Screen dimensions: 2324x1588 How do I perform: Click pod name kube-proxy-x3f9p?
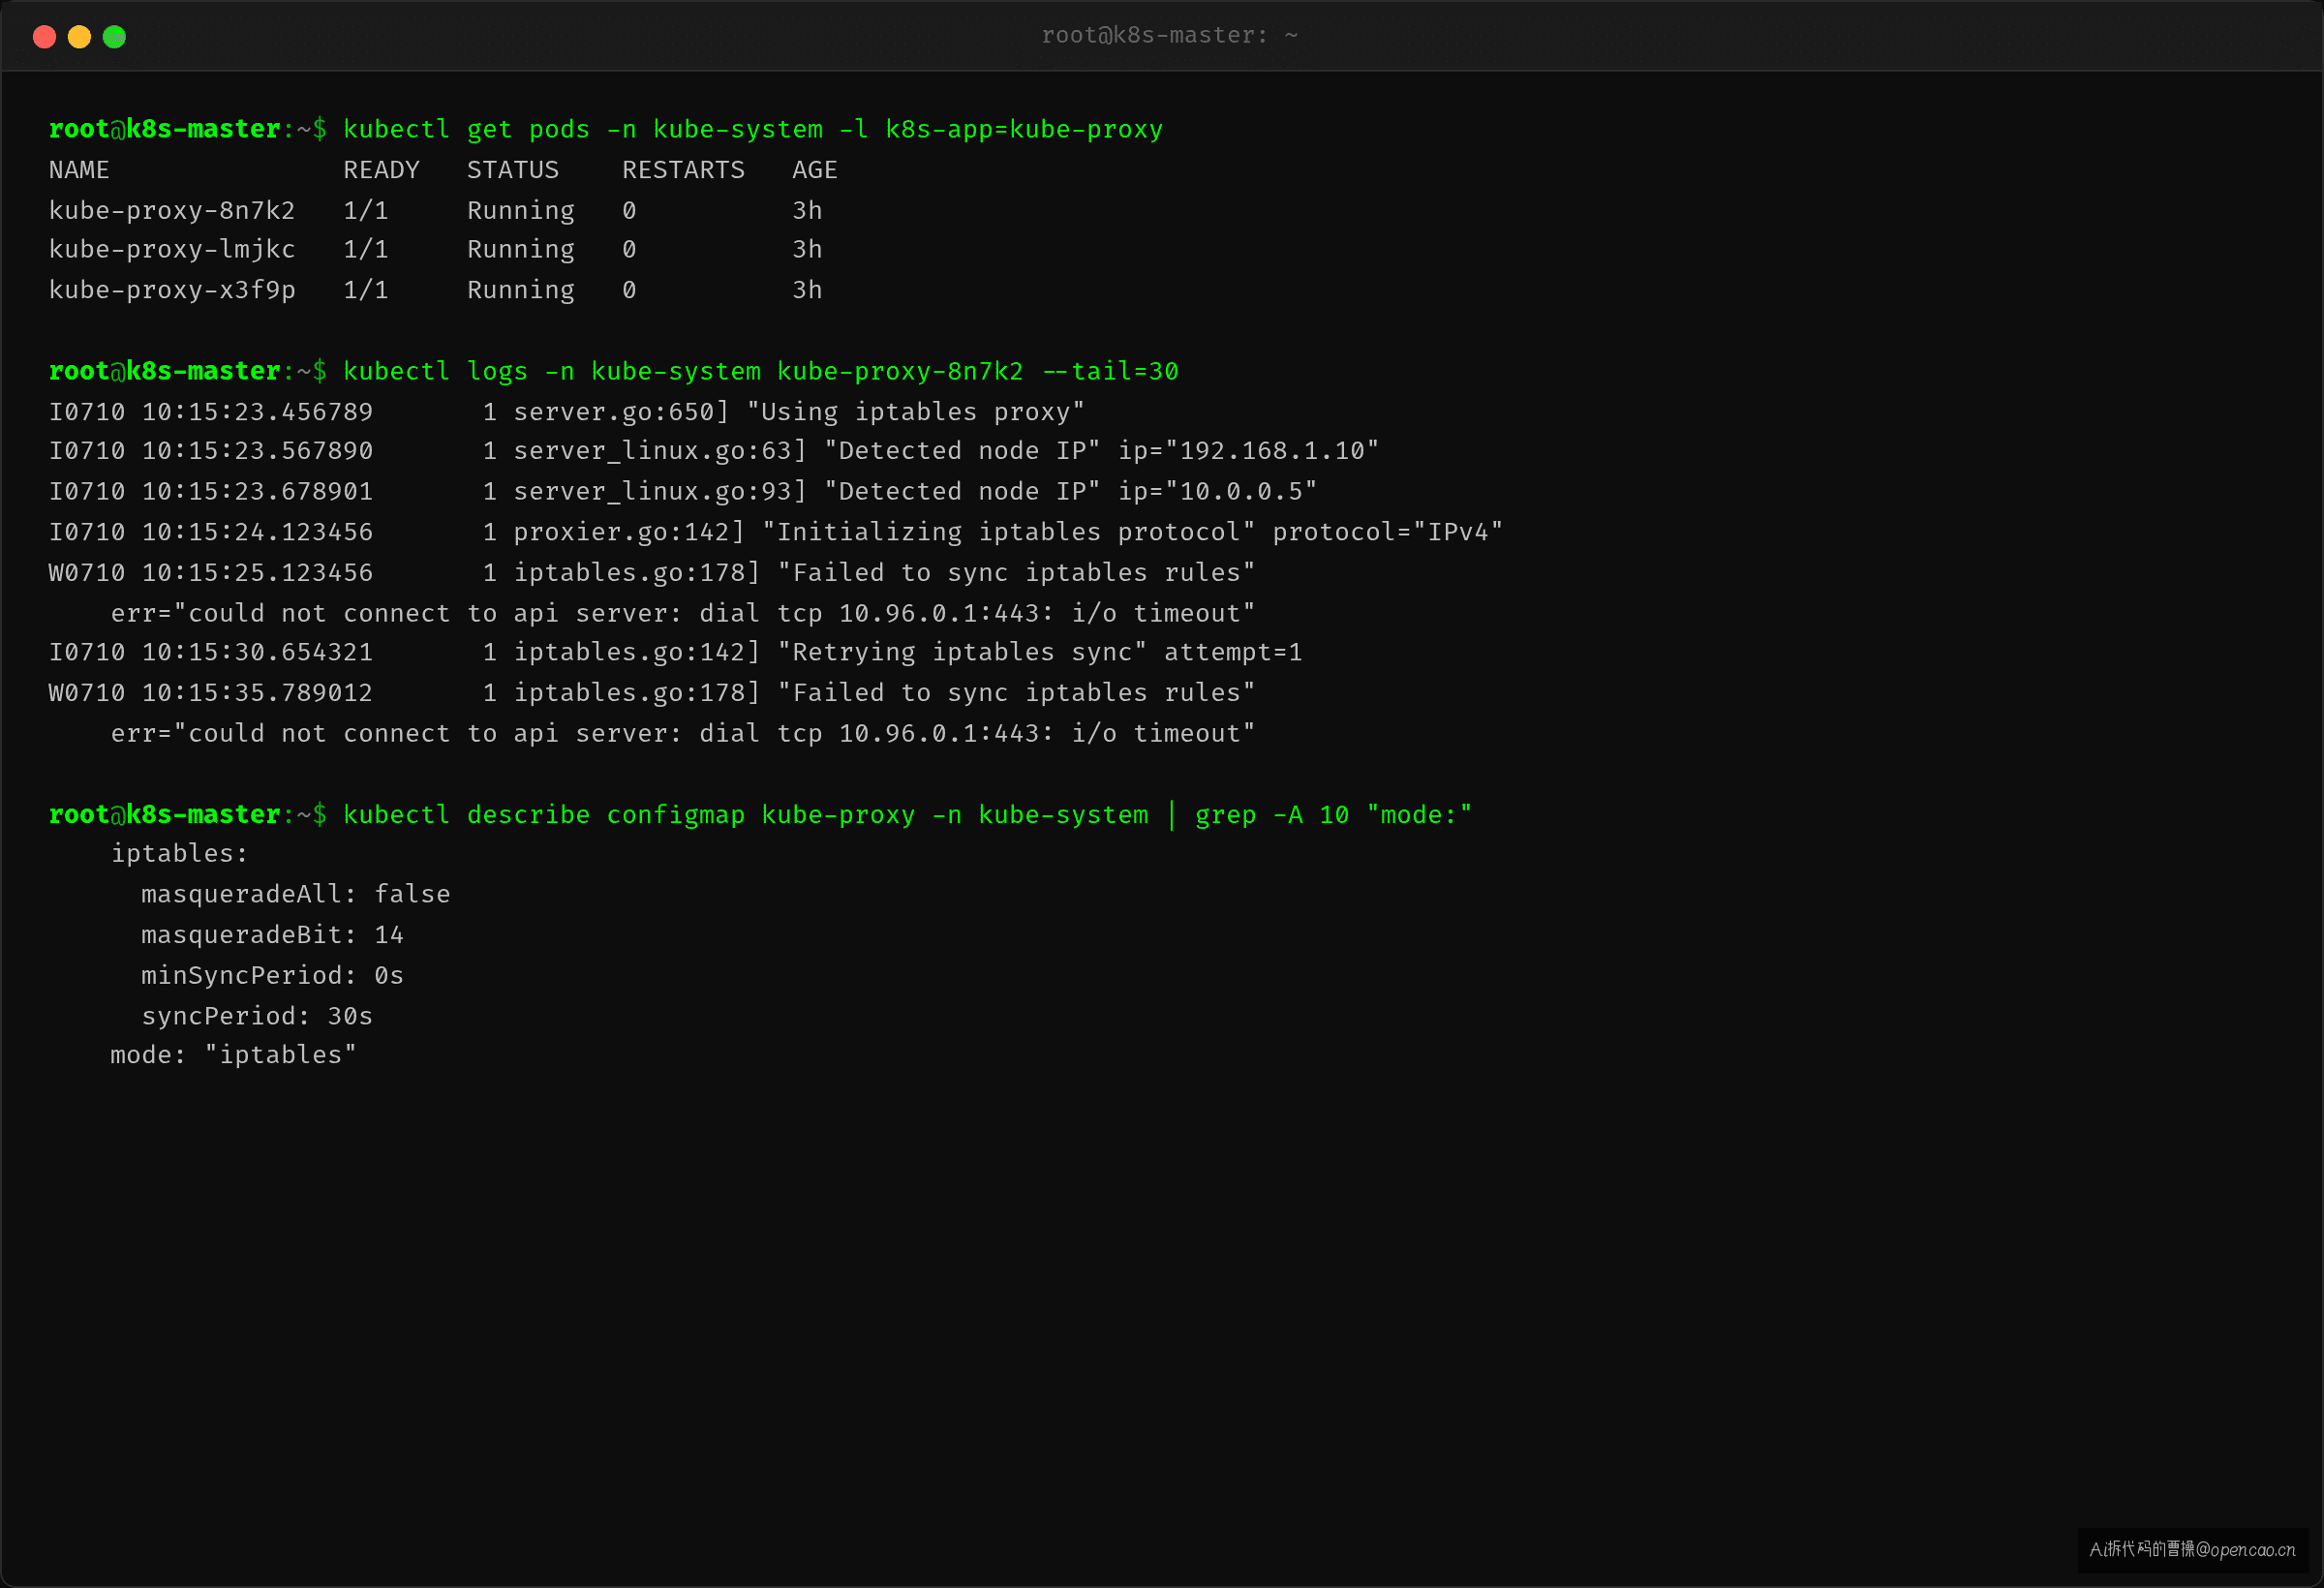tap(172, 290)
